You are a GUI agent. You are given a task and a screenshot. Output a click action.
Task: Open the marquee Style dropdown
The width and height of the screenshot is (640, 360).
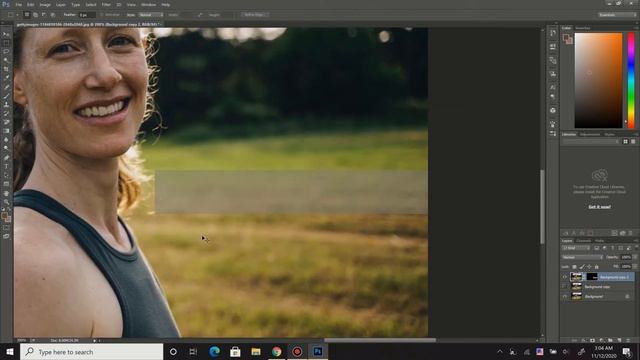click(151, 15)
